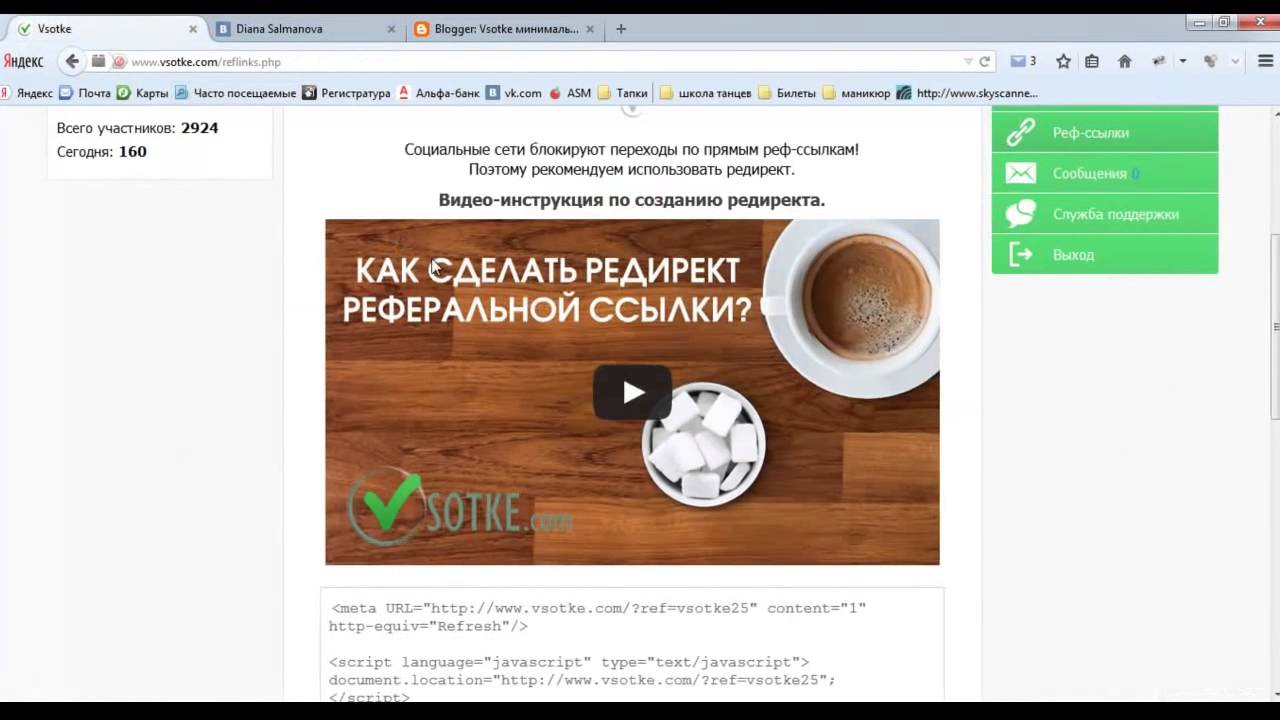Image resolution: width=1280 pixels, height=720 pixels.
Task: Click the exit arrow icon beside Выход
Action: pos(1021,254)
